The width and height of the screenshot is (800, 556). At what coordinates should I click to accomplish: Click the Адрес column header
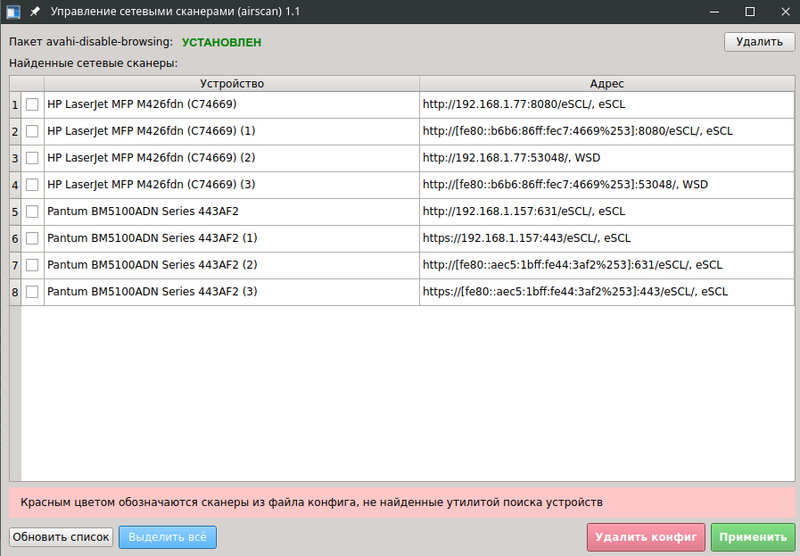click(x=606, y=83)
